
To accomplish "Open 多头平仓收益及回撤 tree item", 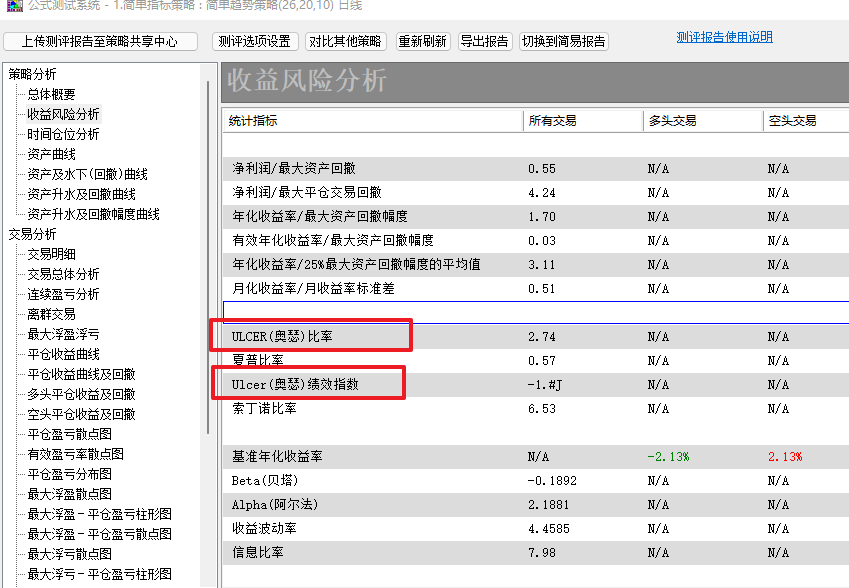I will [x=82, y=394].
